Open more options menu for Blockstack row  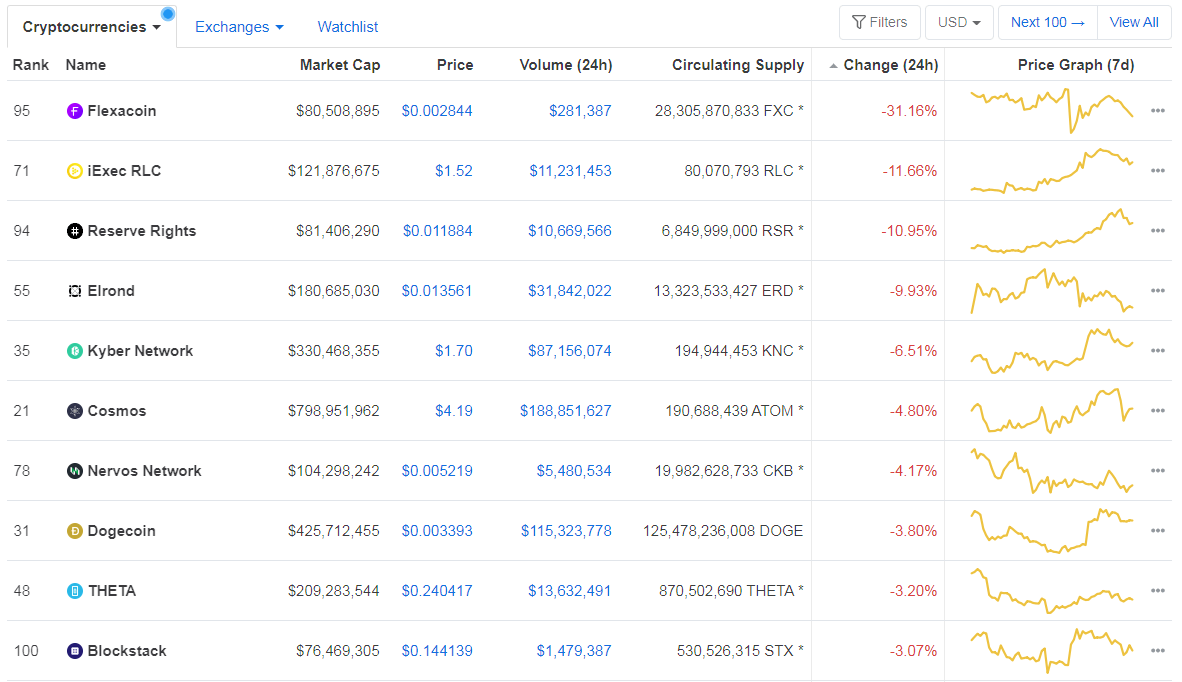(1158, 650)
